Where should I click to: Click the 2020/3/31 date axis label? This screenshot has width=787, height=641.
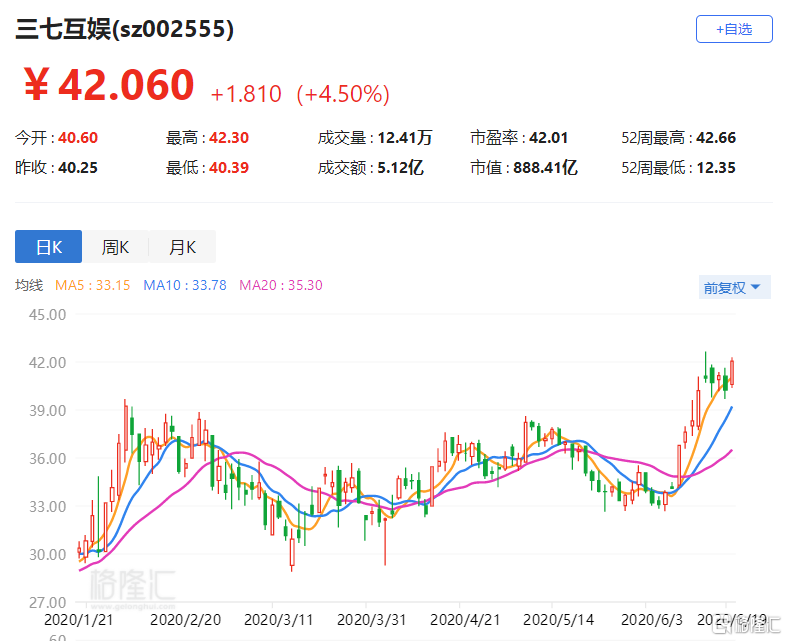coord(371,620)
